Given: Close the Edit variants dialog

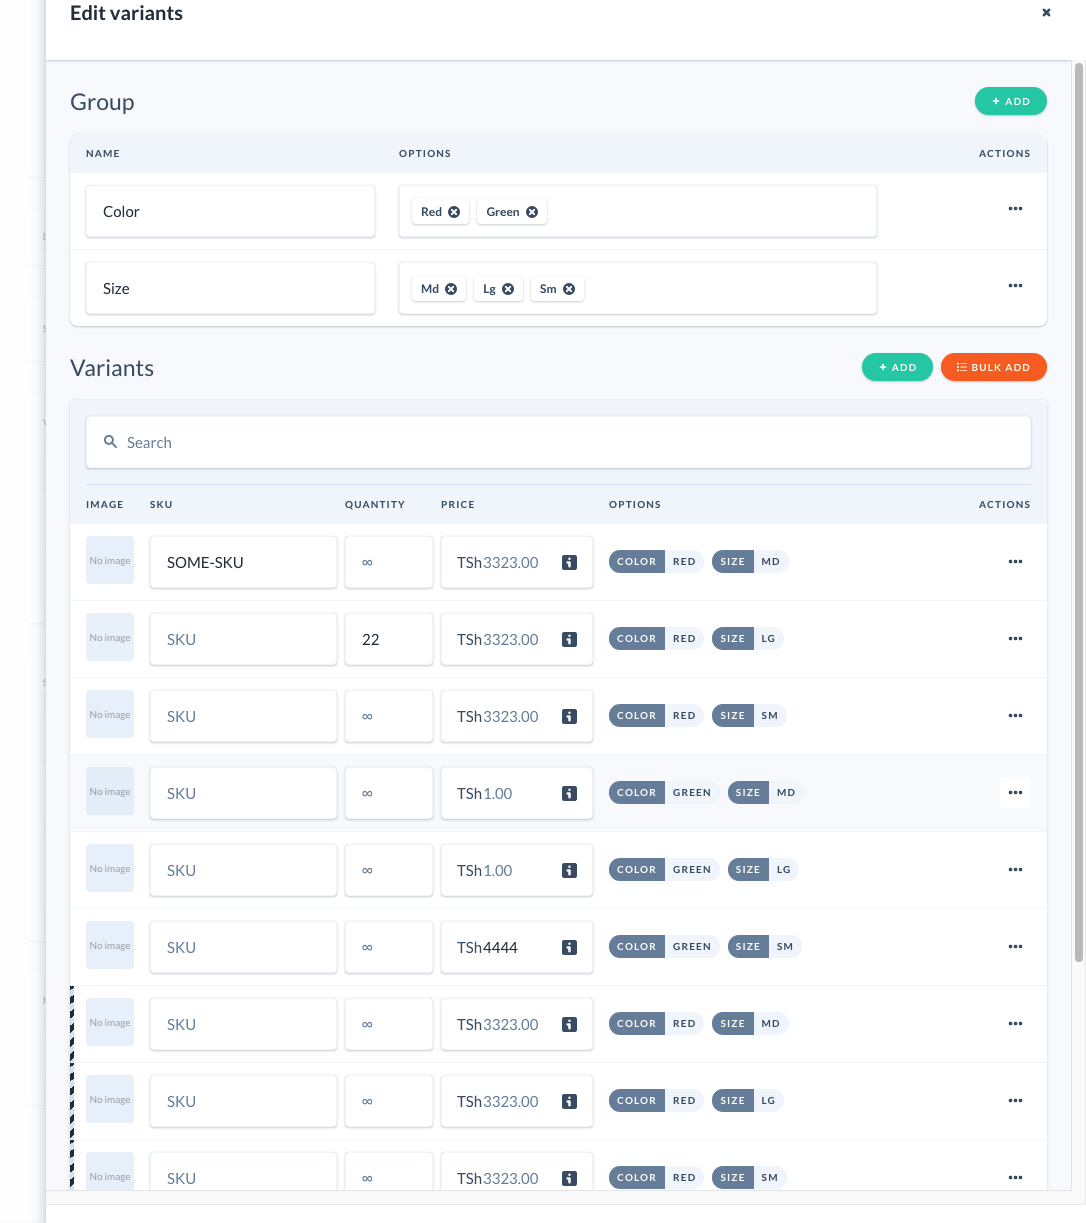Looking at the screenshot, I should [x=1046, y=12].
